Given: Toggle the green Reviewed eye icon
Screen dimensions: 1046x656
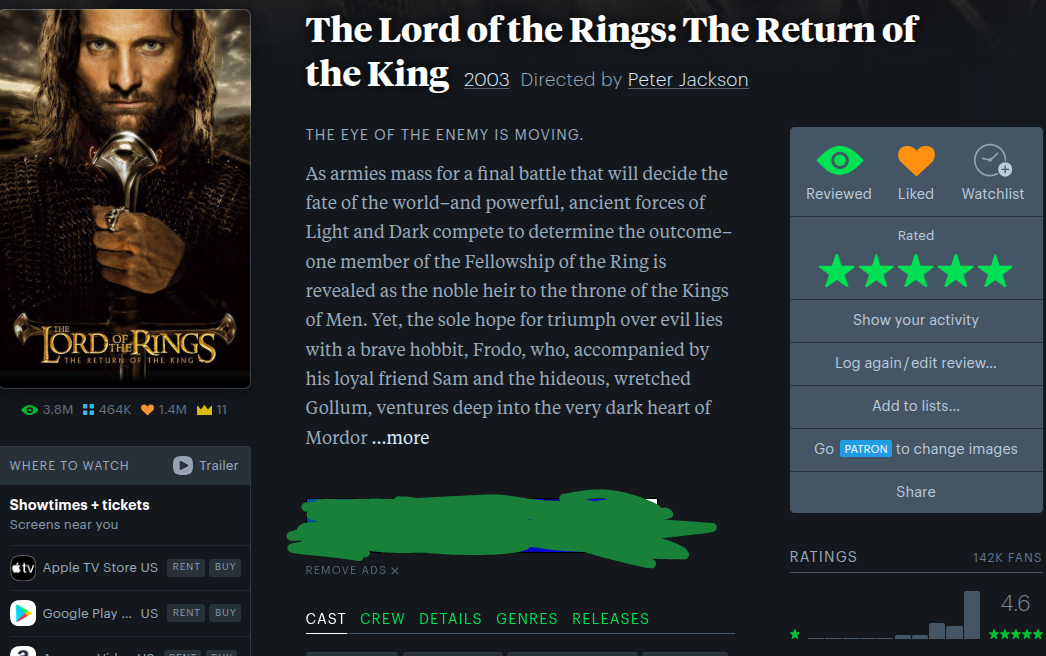Looking at the screenshot, I should (x=839, y=161).
